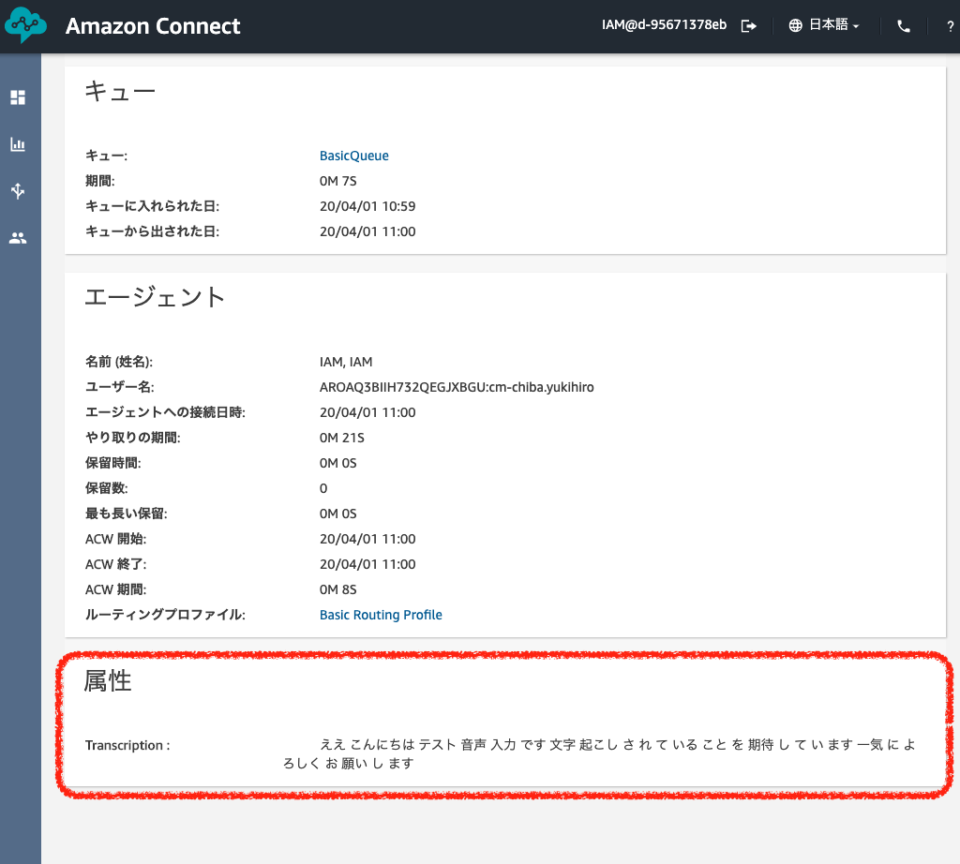
Task: Expand the 日本語 language dropdown
Action: point(834,25)
